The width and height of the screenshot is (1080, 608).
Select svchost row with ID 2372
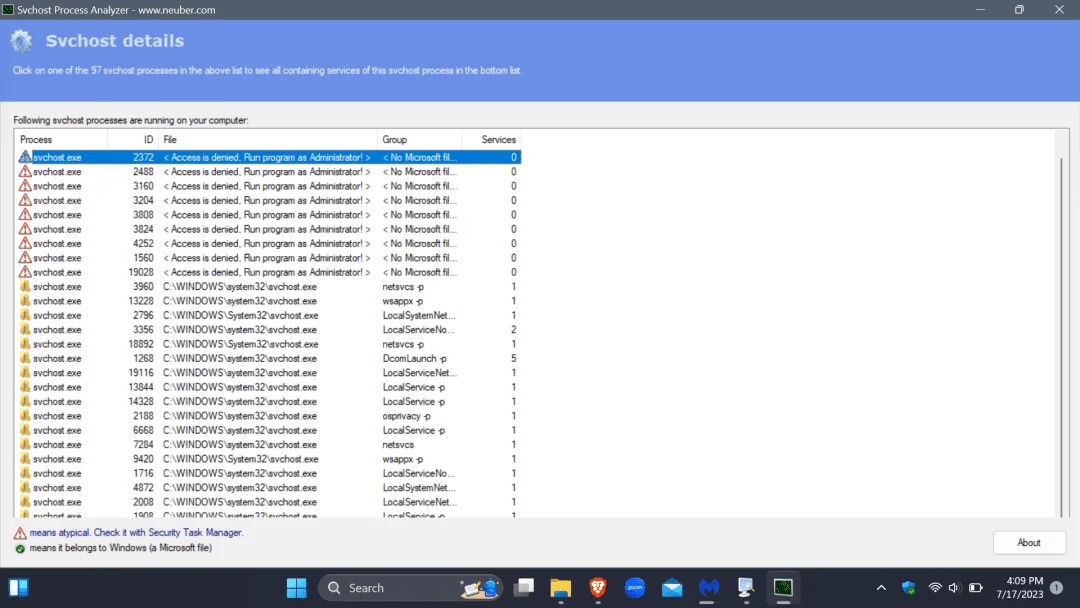click(x=268, y=157)
